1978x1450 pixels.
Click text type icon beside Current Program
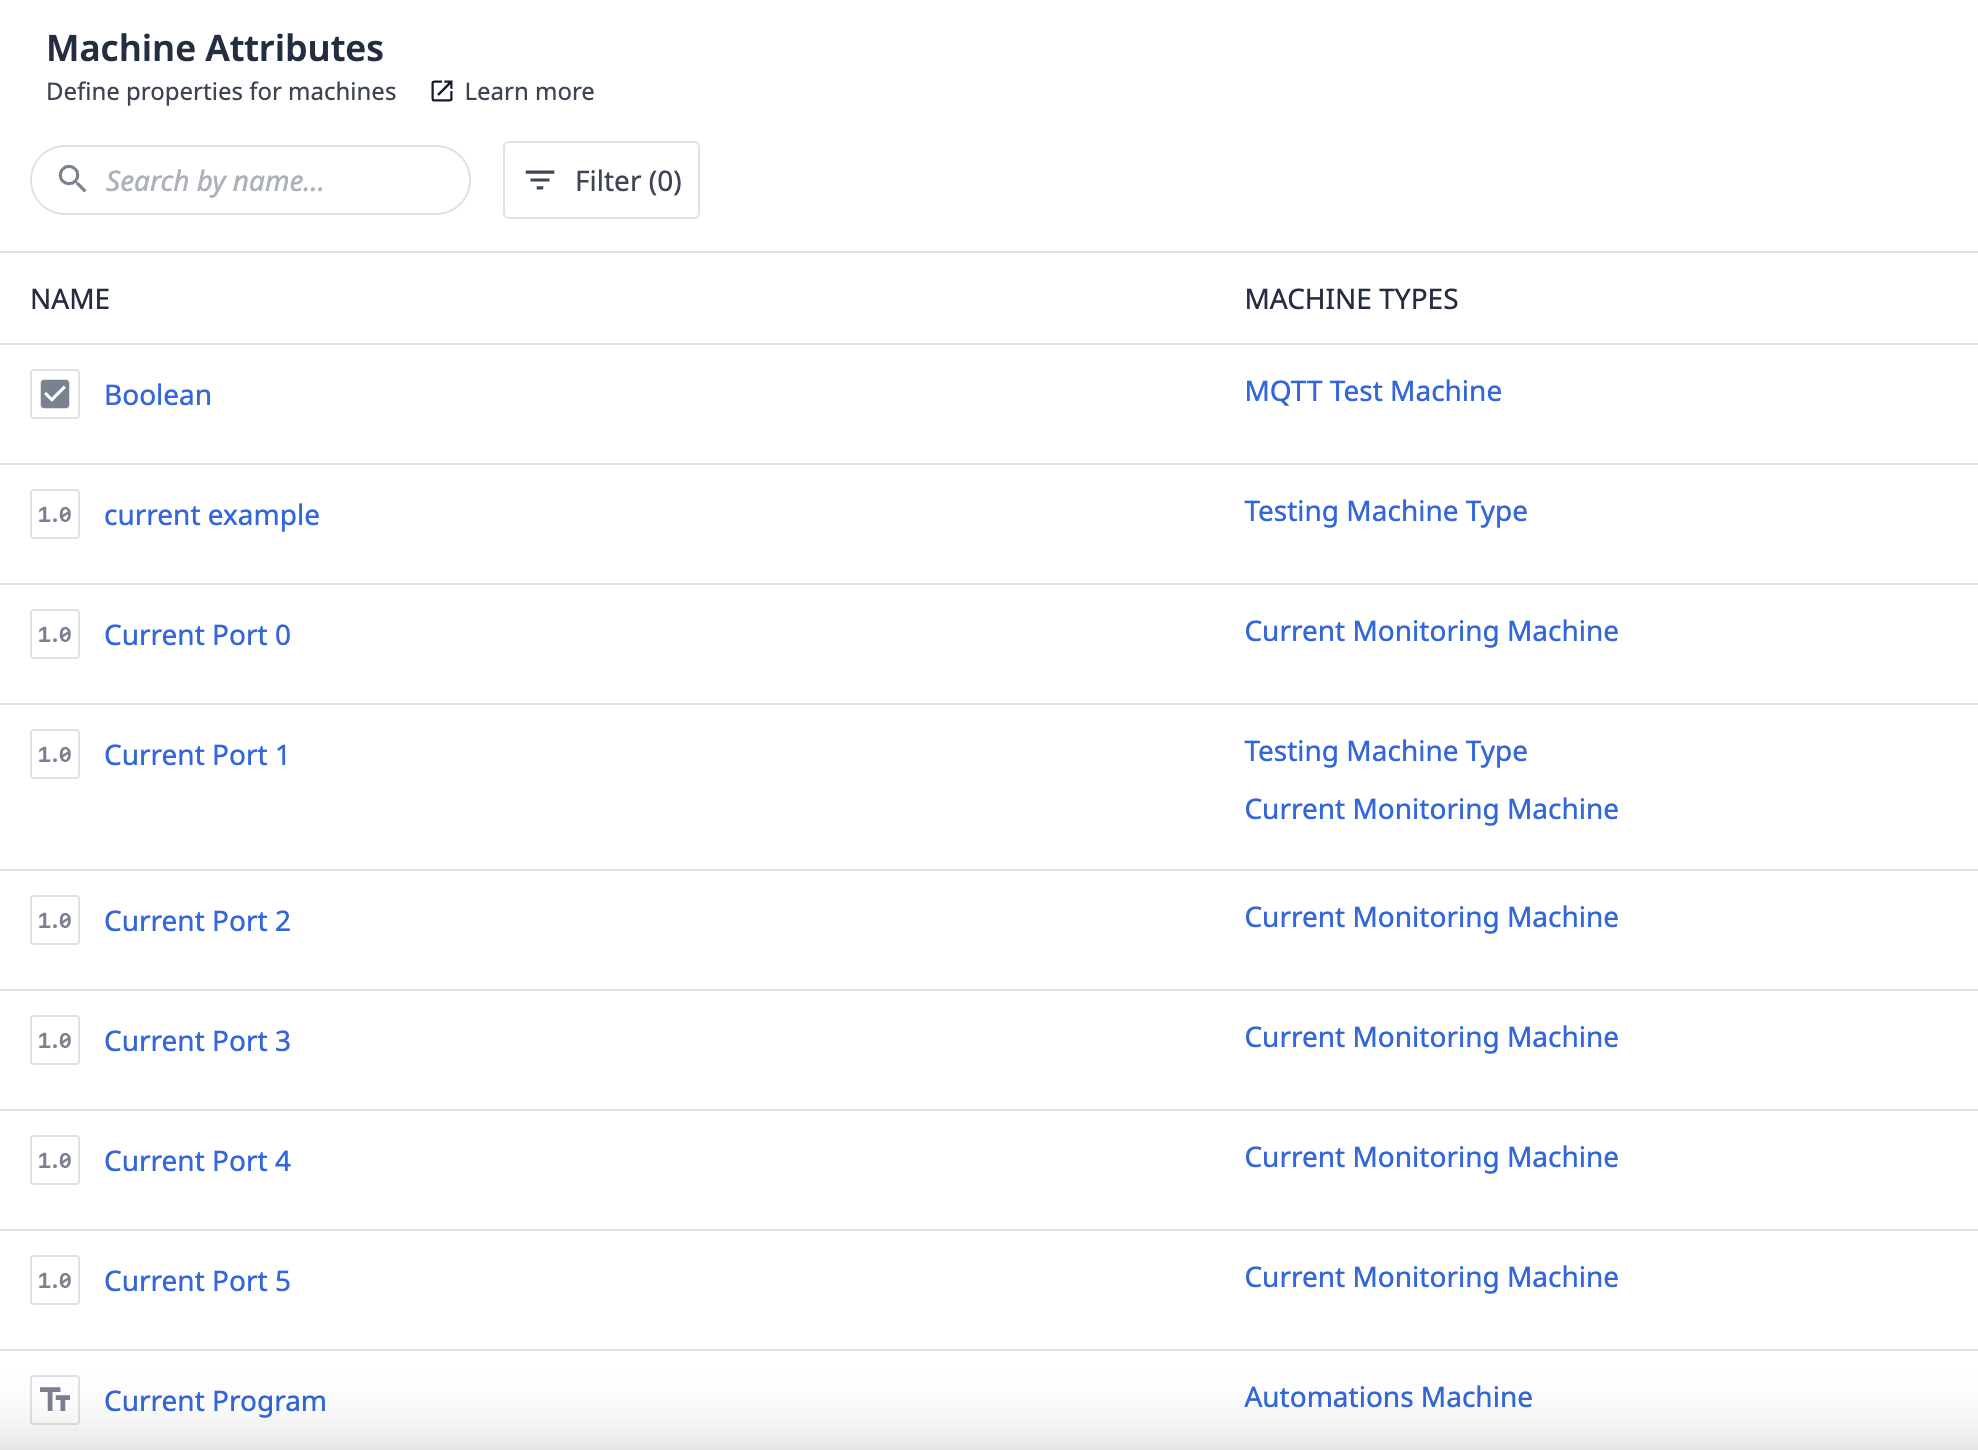[x=55, y=1400]
